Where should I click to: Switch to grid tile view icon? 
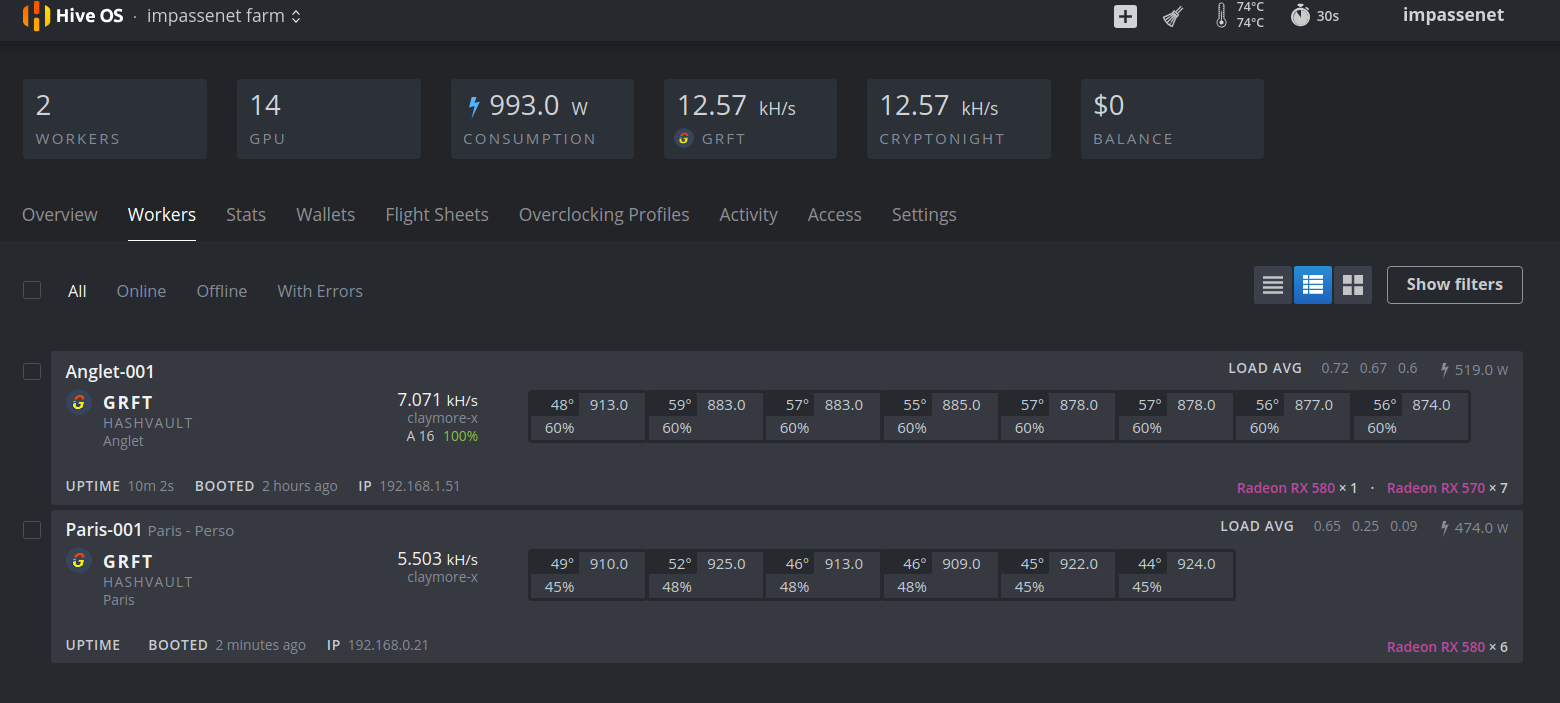[1353, 285]
